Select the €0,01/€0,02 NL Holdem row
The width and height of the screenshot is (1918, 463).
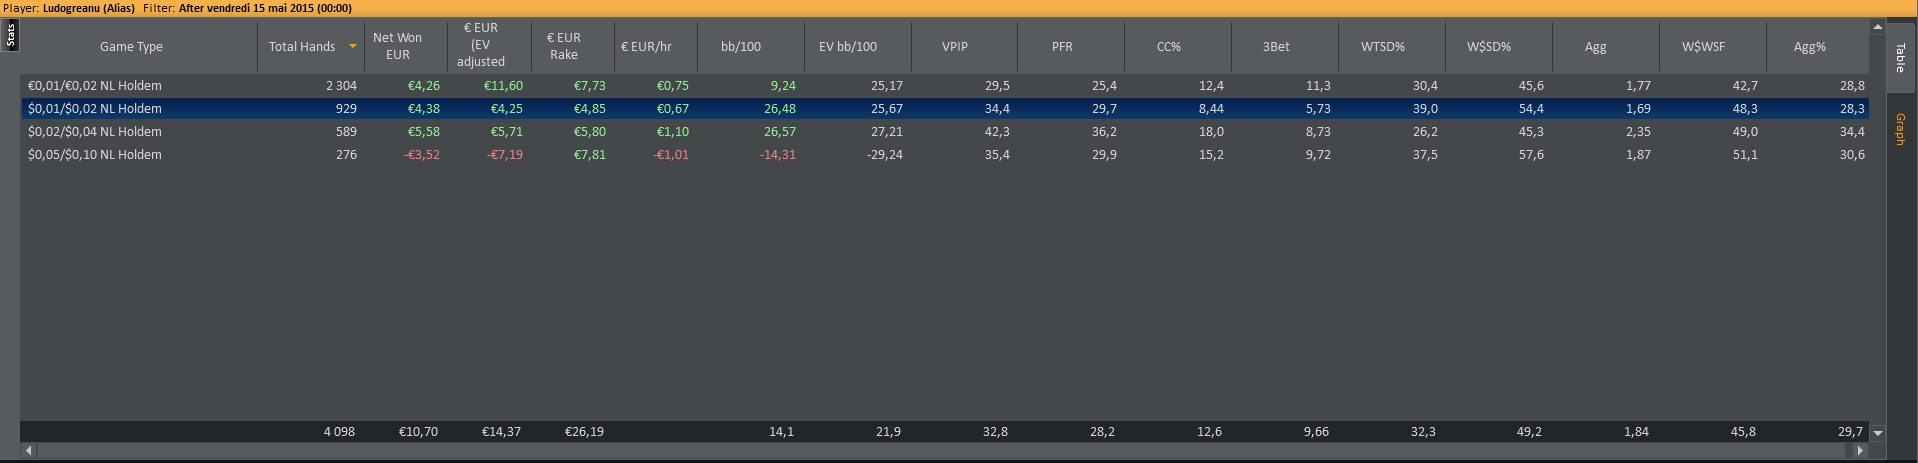coord(95,86)
